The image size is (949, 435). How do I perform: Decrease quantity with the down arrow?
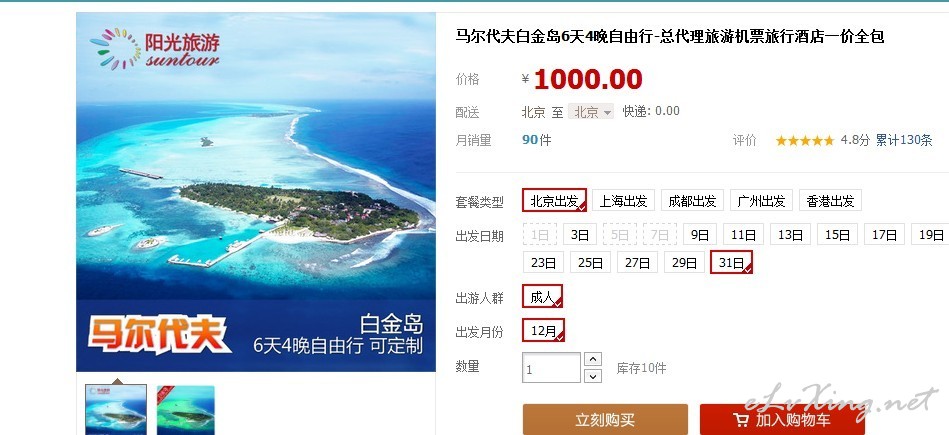[x=593, y=376]
